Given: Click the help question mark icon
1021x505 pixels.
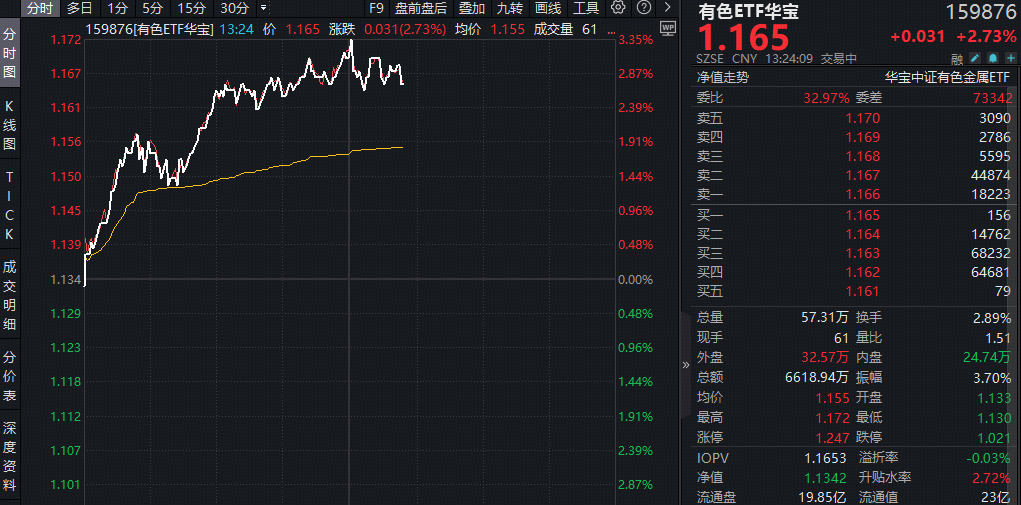Looking at the screenshot, I should pos(643,8).
